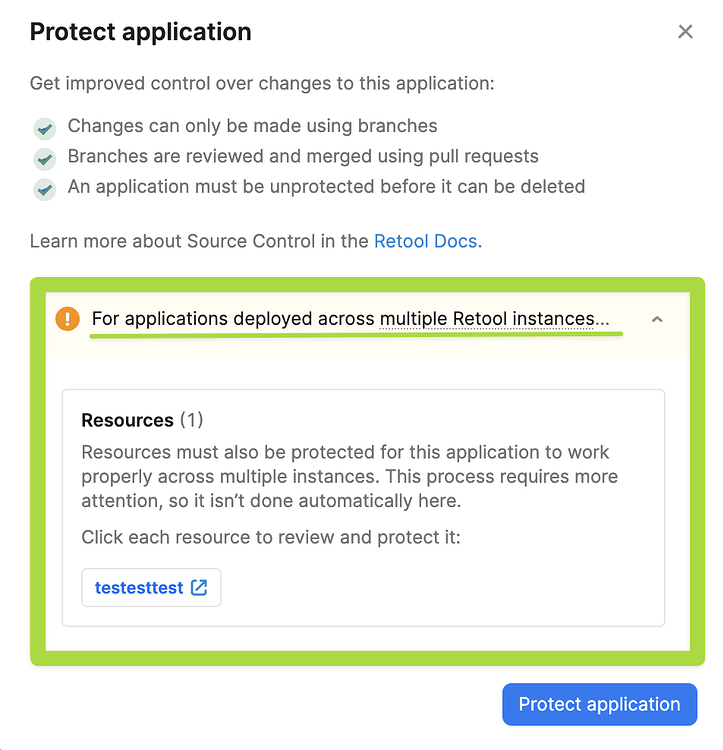723x750 pixels.
Task: Click the orange warning exclamation icon
Action: coord(67,319)
